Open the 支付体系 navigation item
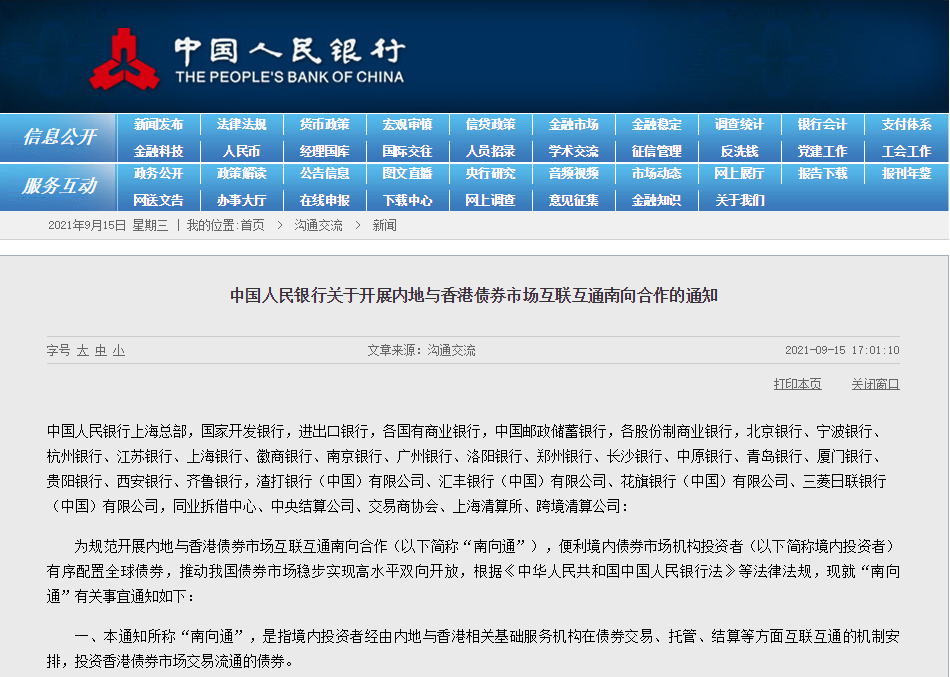Viewport: 950px width, 677px height. coord(906,125)
